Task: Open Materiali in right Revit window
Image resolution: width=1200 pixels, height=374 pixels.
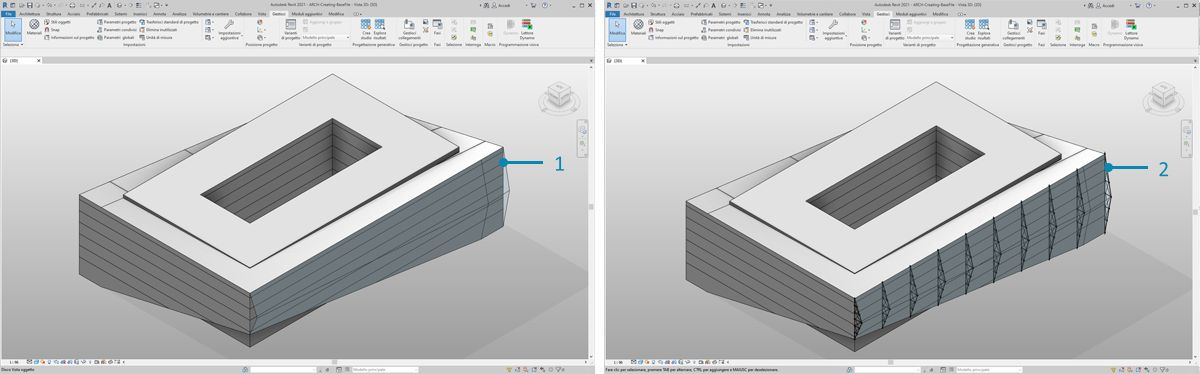Action: click(639, 28)
